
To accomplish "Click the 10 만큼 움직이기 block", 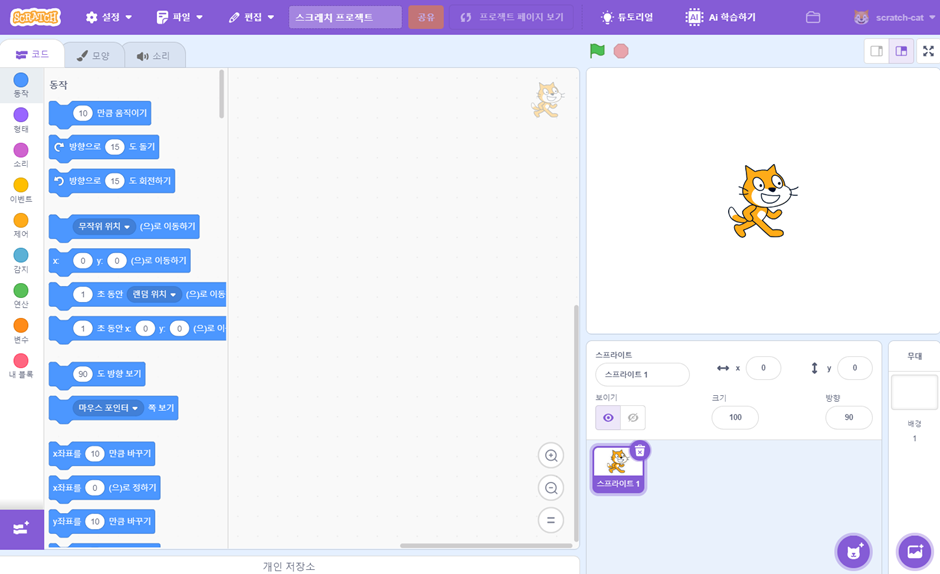I will [x=100, y=113].
